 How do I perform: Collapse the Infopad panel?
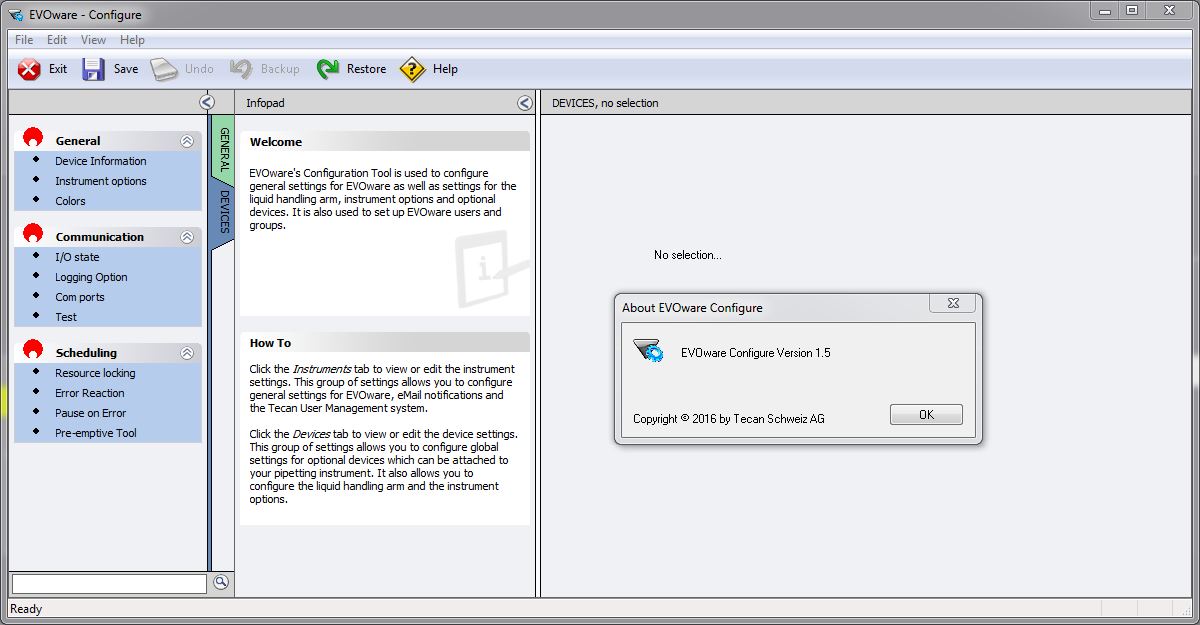click(525, 102)
